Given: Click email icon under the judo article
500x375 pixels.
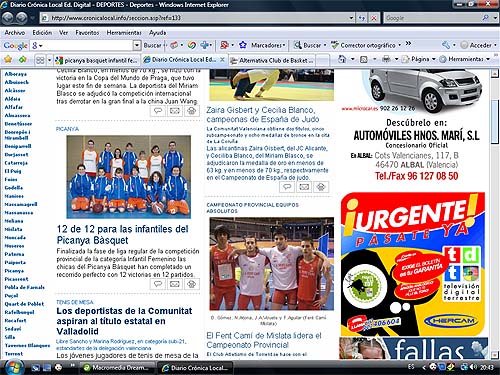Looking at the screenshot, I should [x=304, y=187].
